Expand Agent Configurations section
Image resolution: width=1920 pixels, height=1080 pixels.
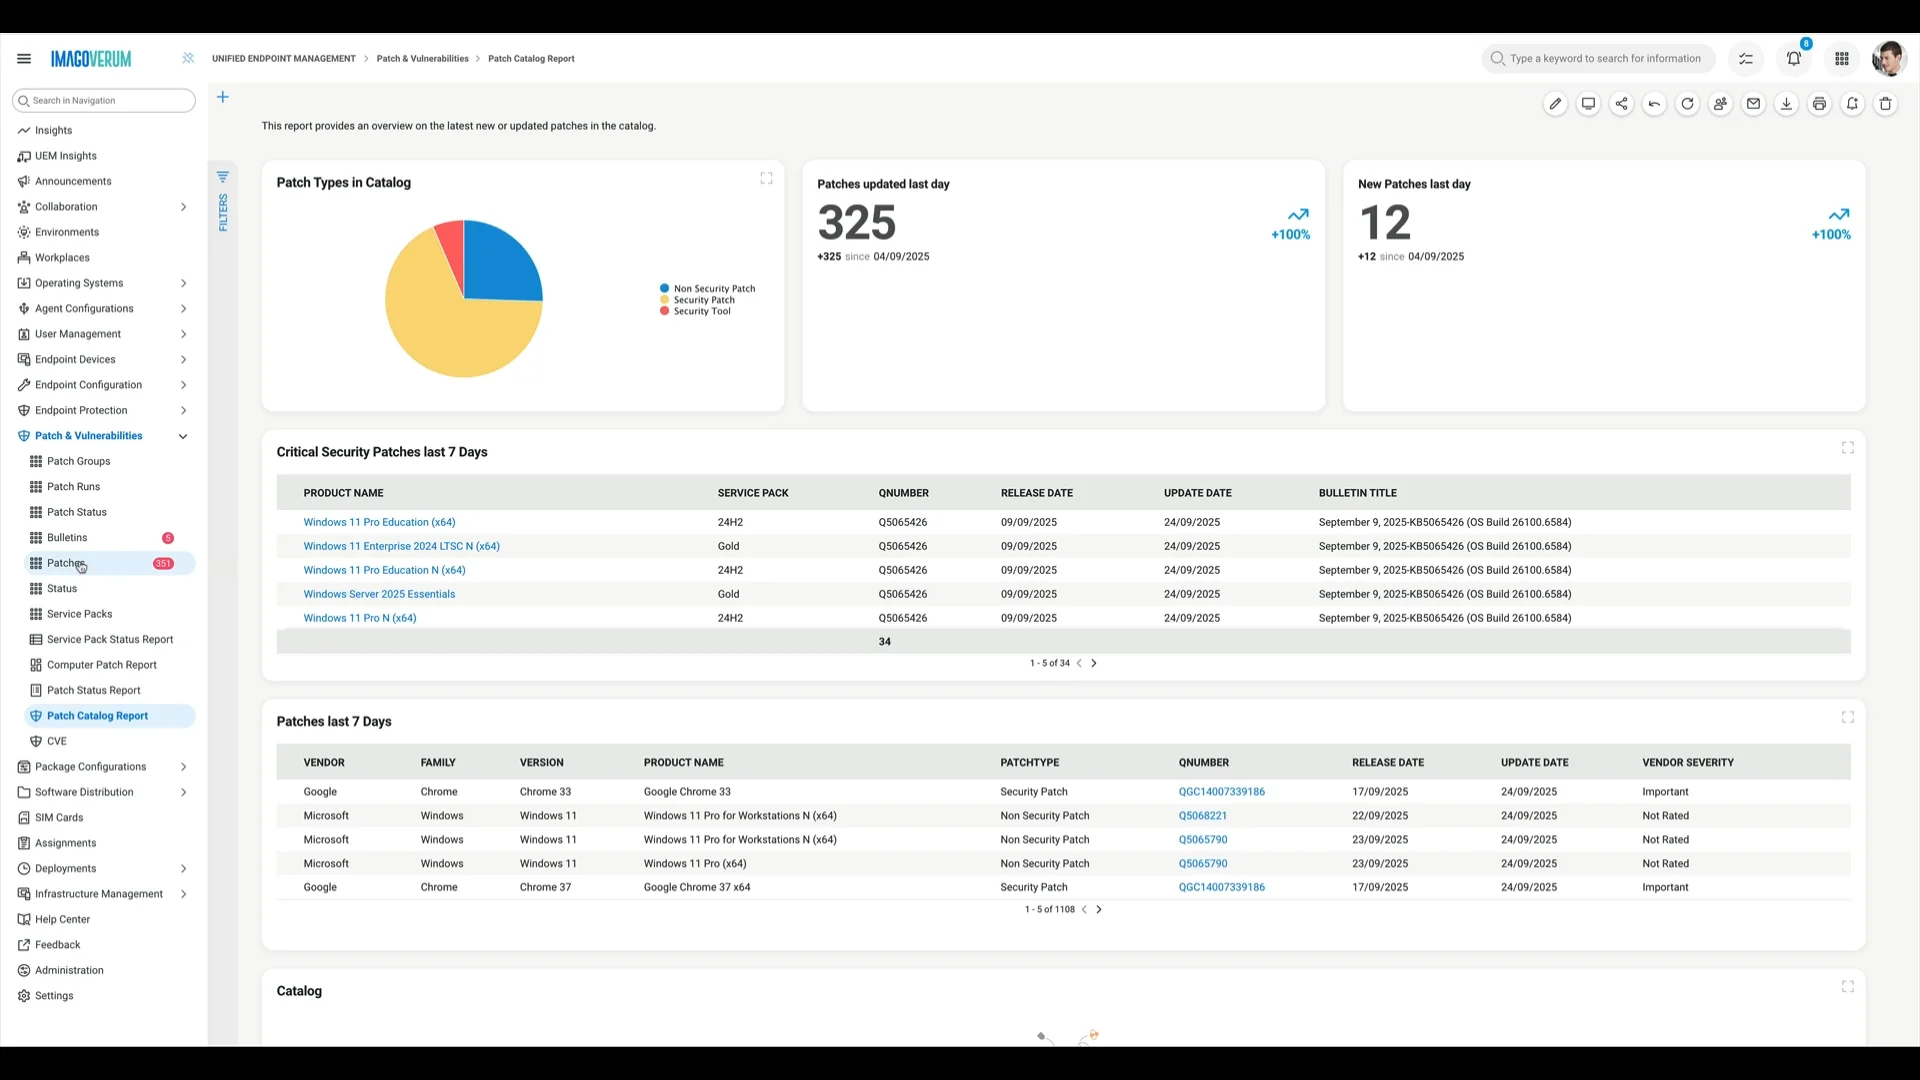tap(183, 309)
